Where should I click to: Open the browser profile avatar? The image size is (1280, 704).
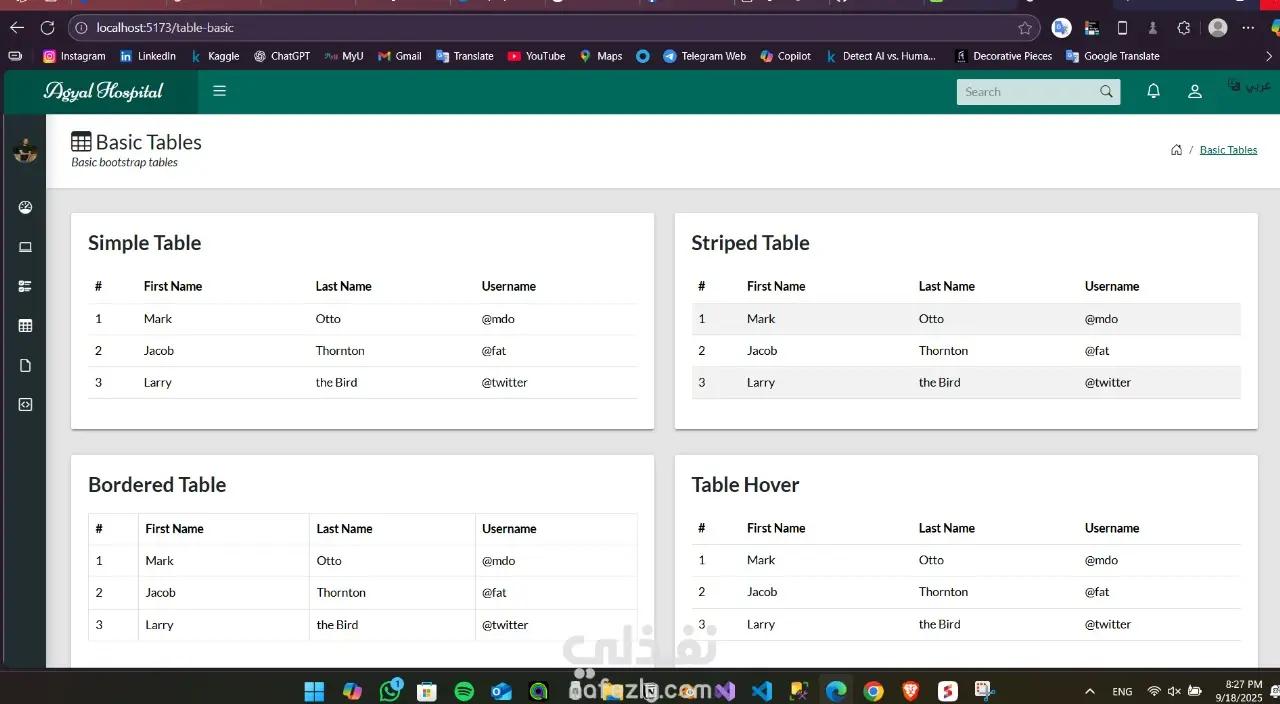pos(1217,28)
